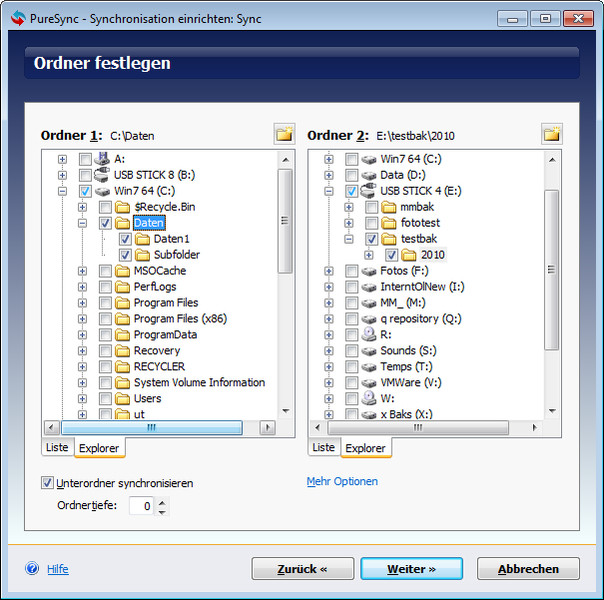Click the Ordner 1 horizontal scrollbar thumb
604x600 pixels.
[152, 427]
